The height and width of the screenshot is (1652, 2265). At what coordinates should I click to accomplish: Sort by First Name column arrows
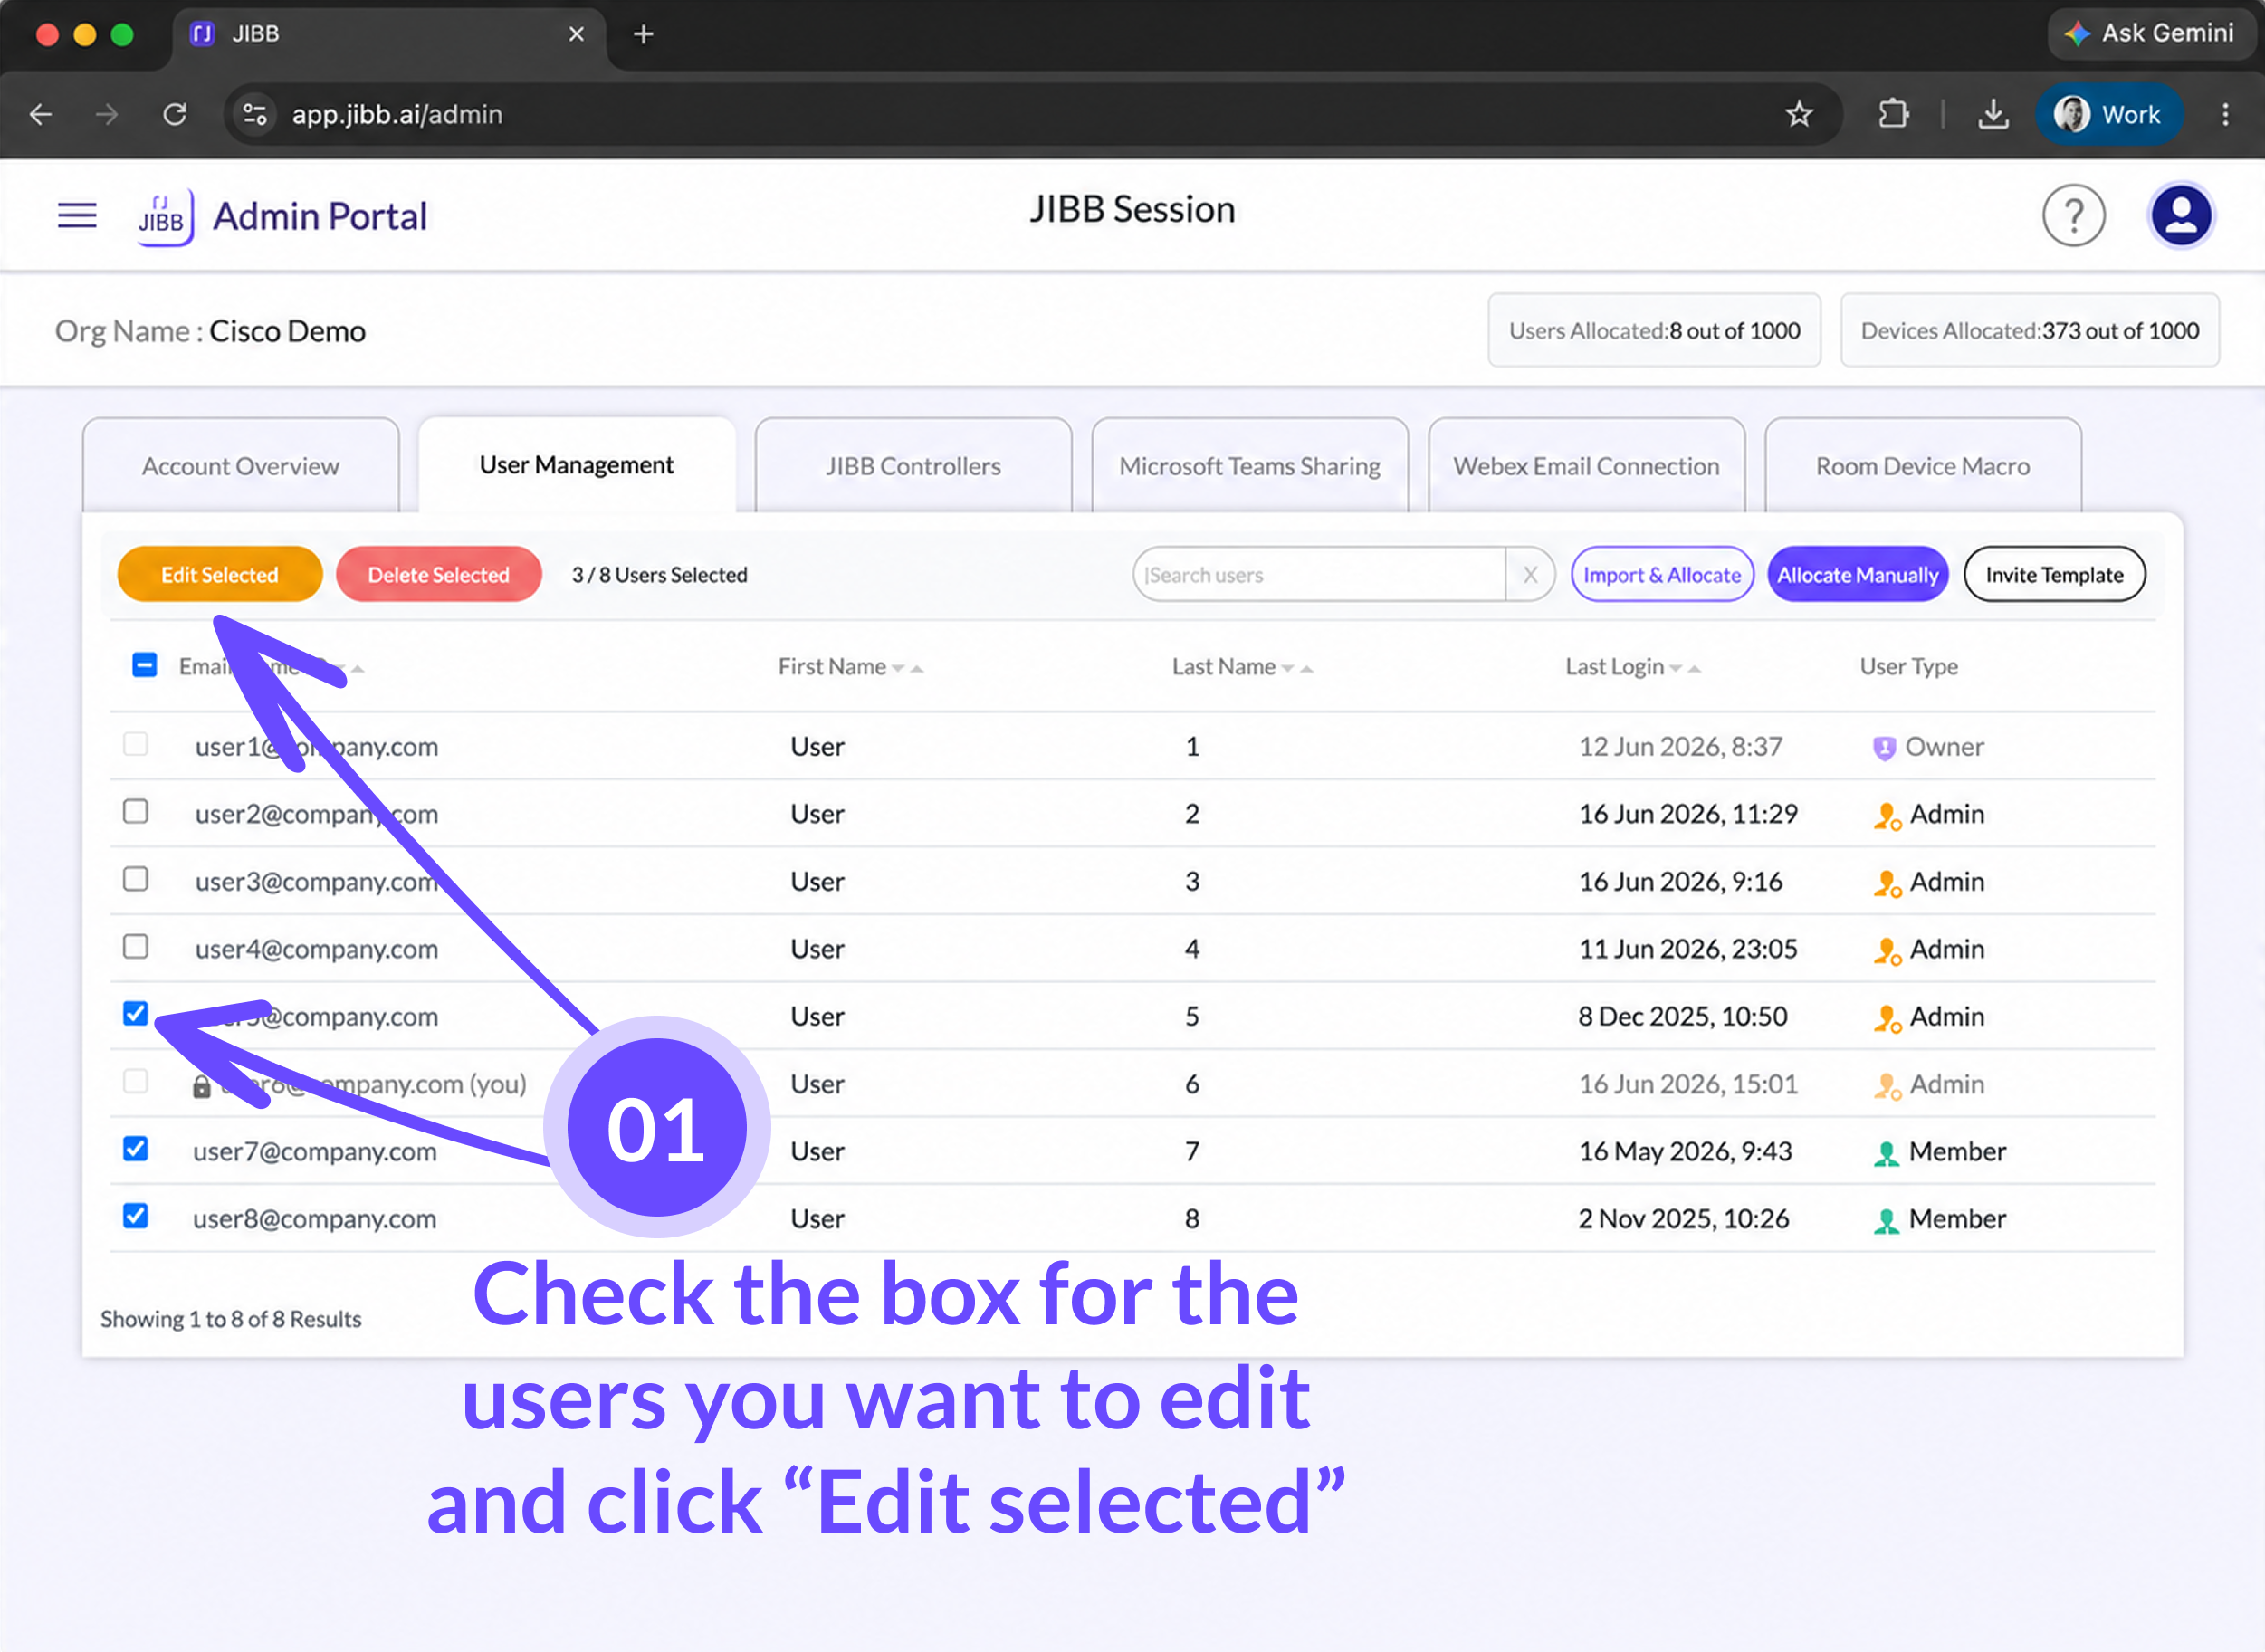908,668
